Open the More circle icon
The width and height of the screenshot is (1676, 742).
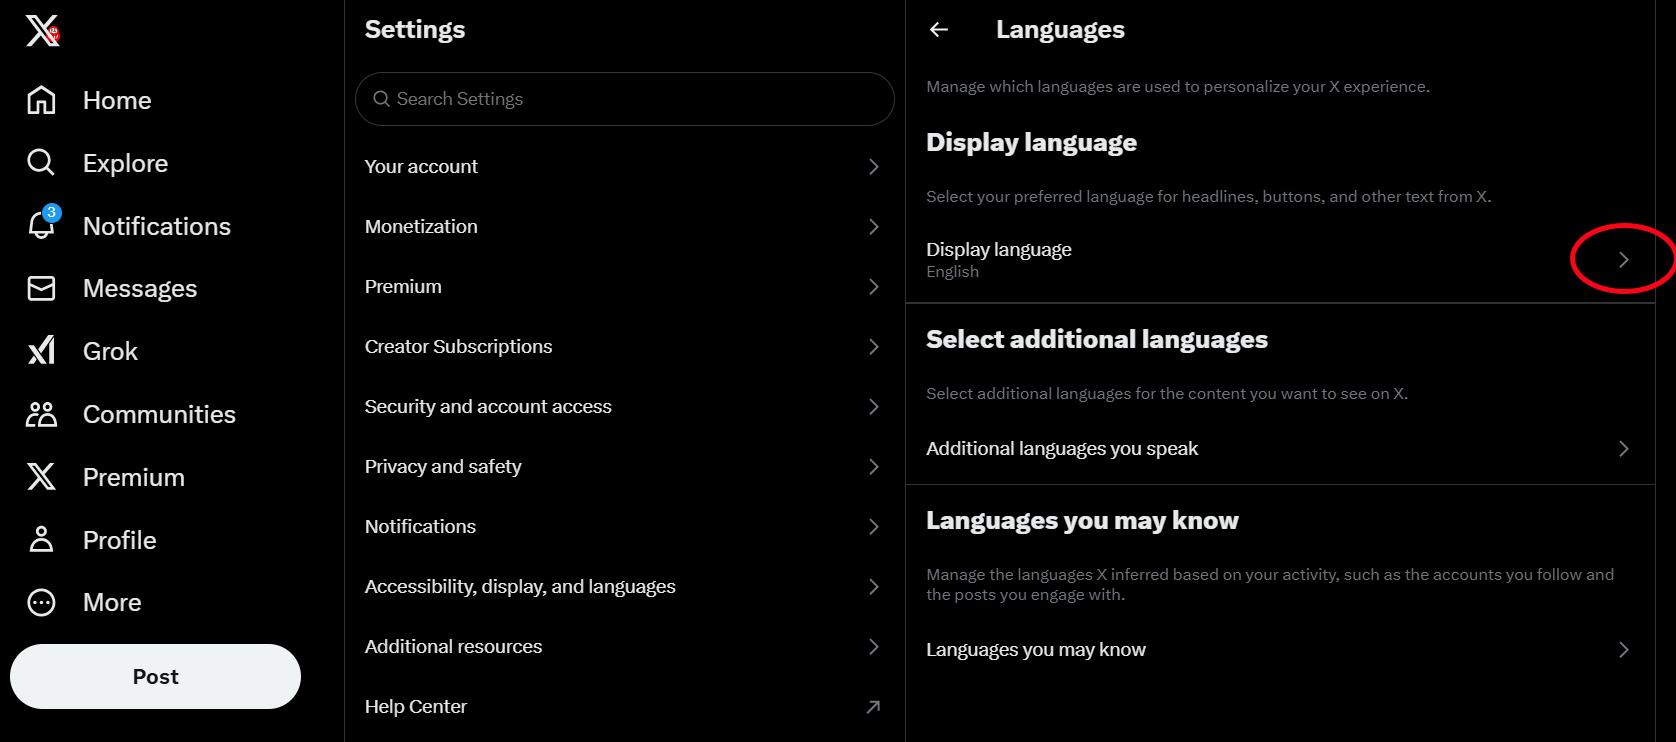tap(41, 602)
